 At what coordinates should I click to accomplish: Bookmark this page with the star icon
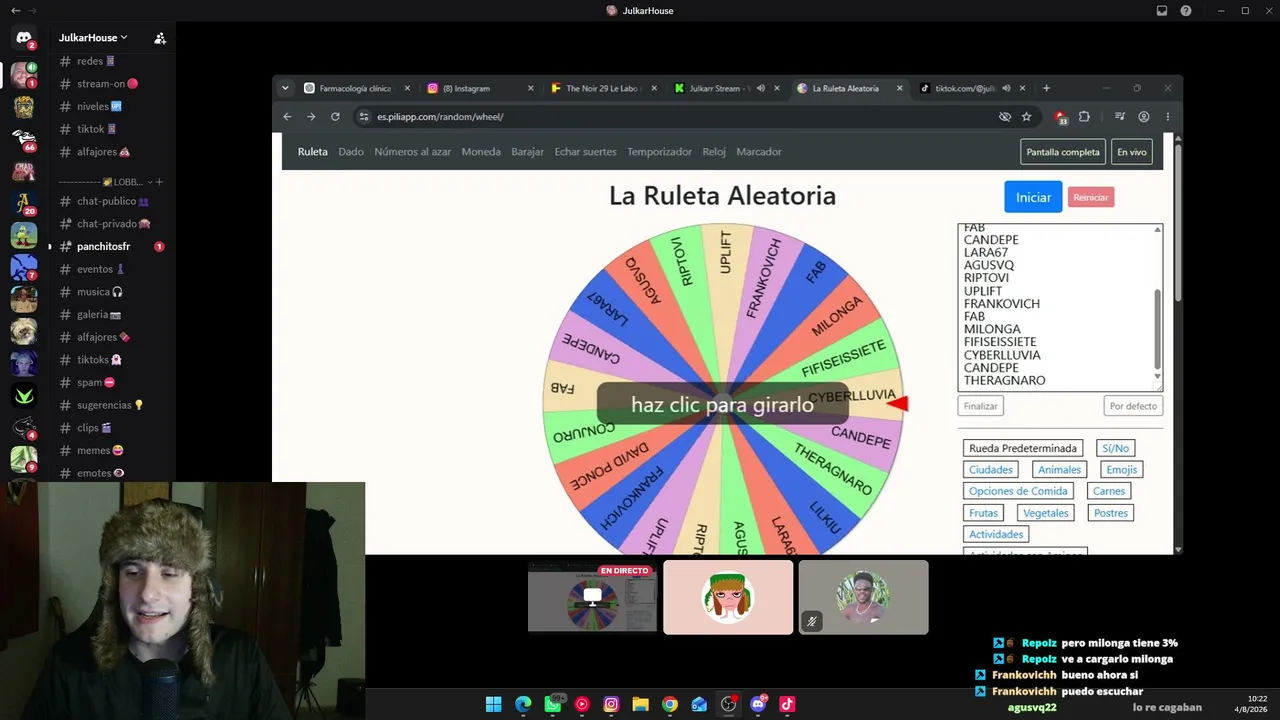(x=1026, y=117)
